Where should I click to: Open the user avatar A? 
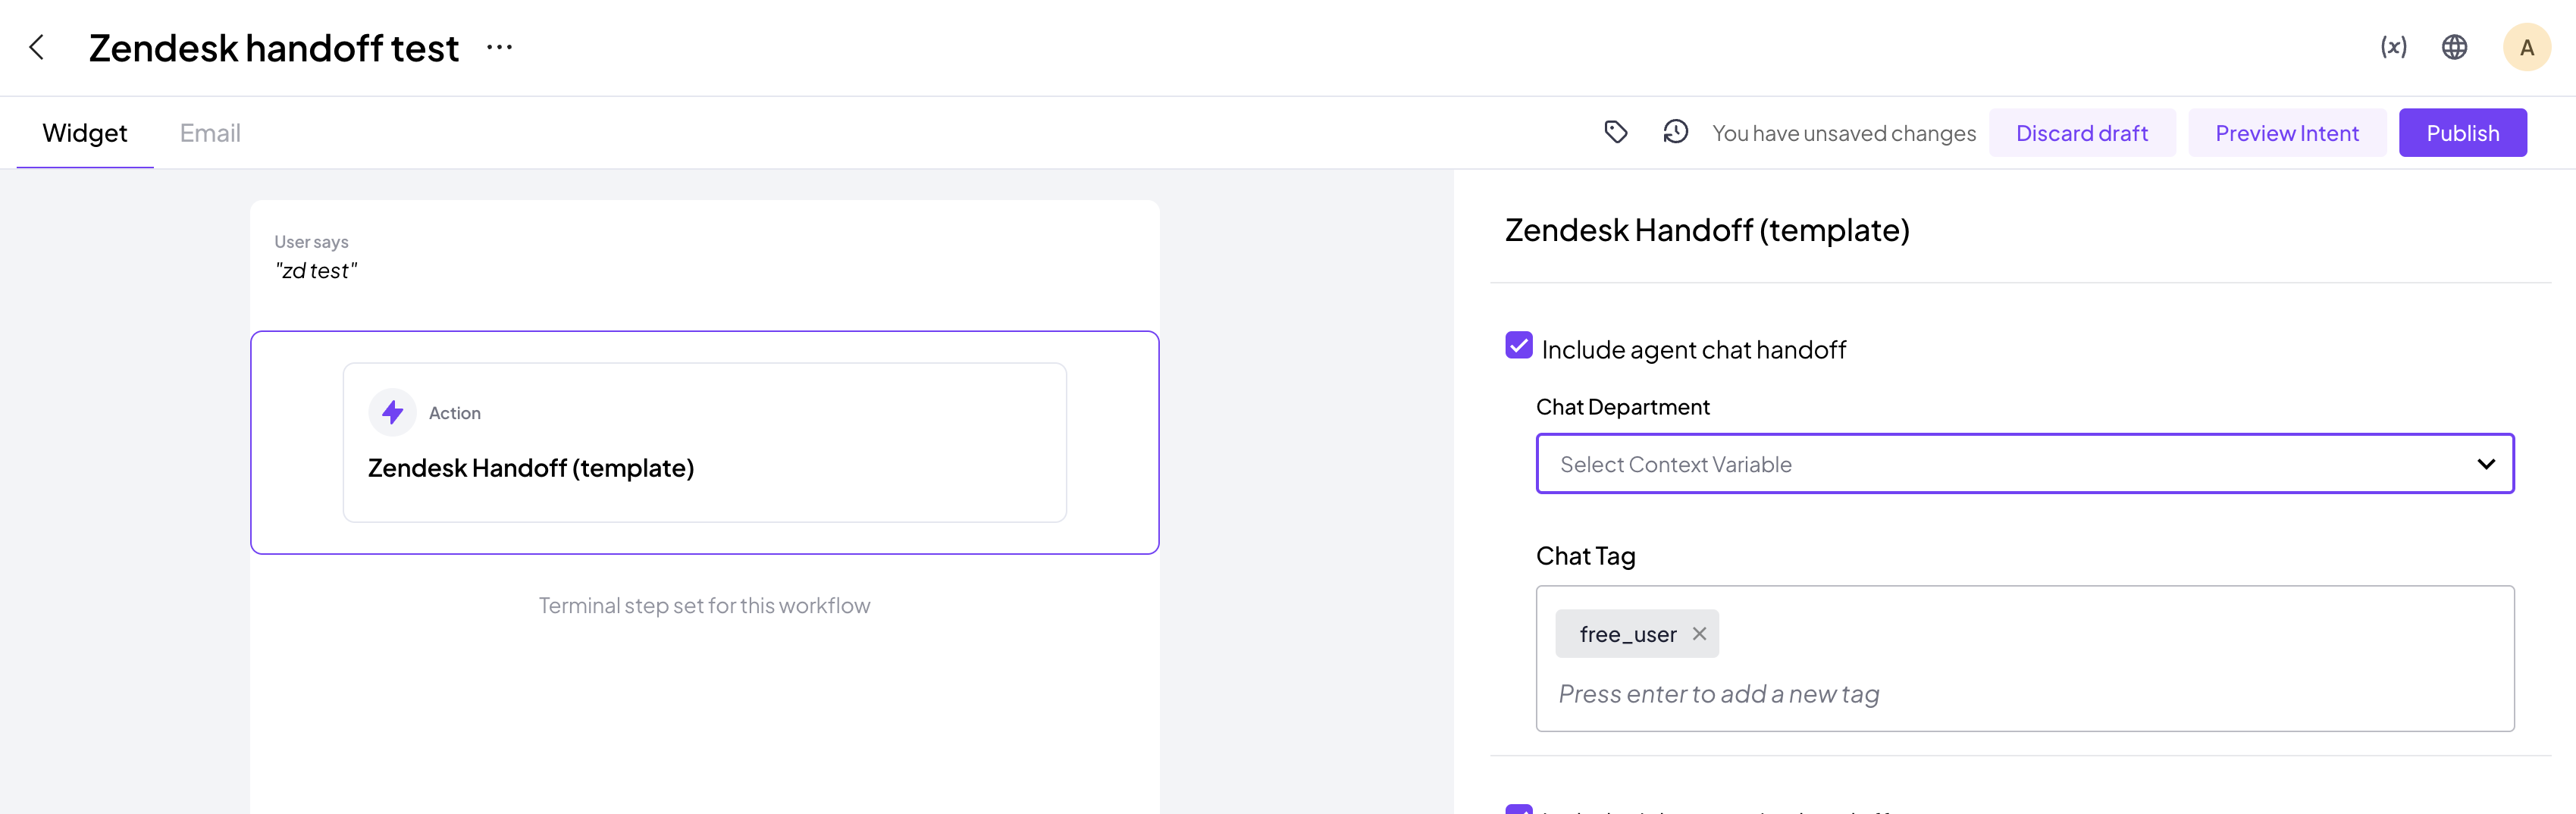[x=2526, y=47]
